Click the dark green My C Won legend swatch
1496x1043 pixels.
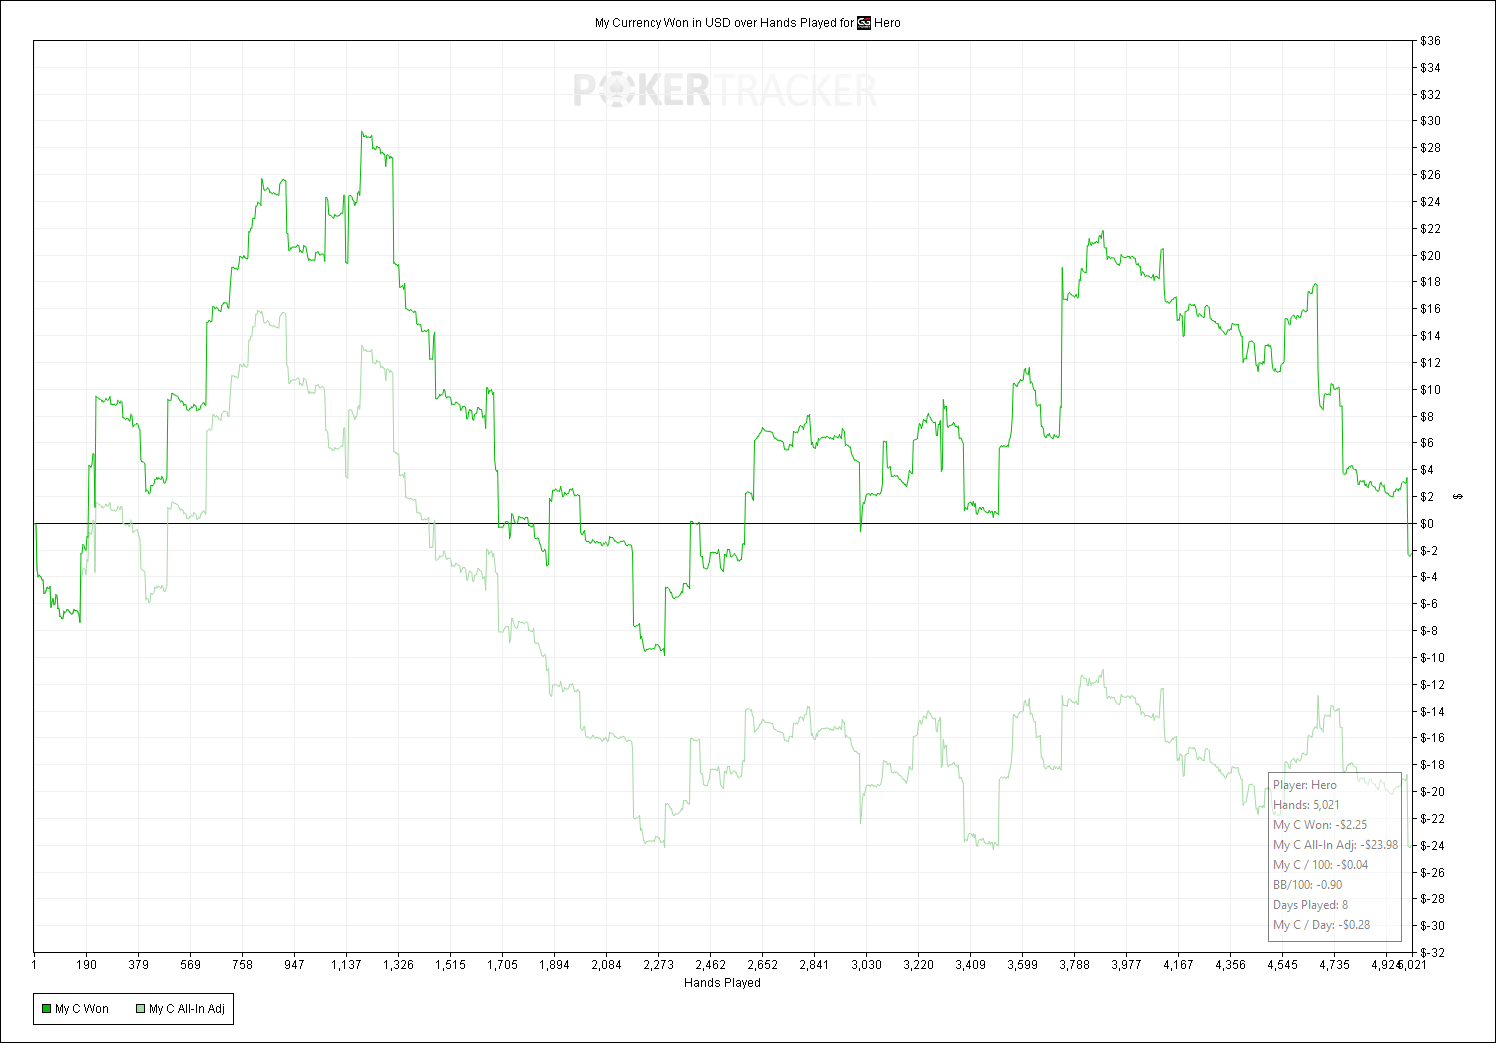tap(46, 1009)
